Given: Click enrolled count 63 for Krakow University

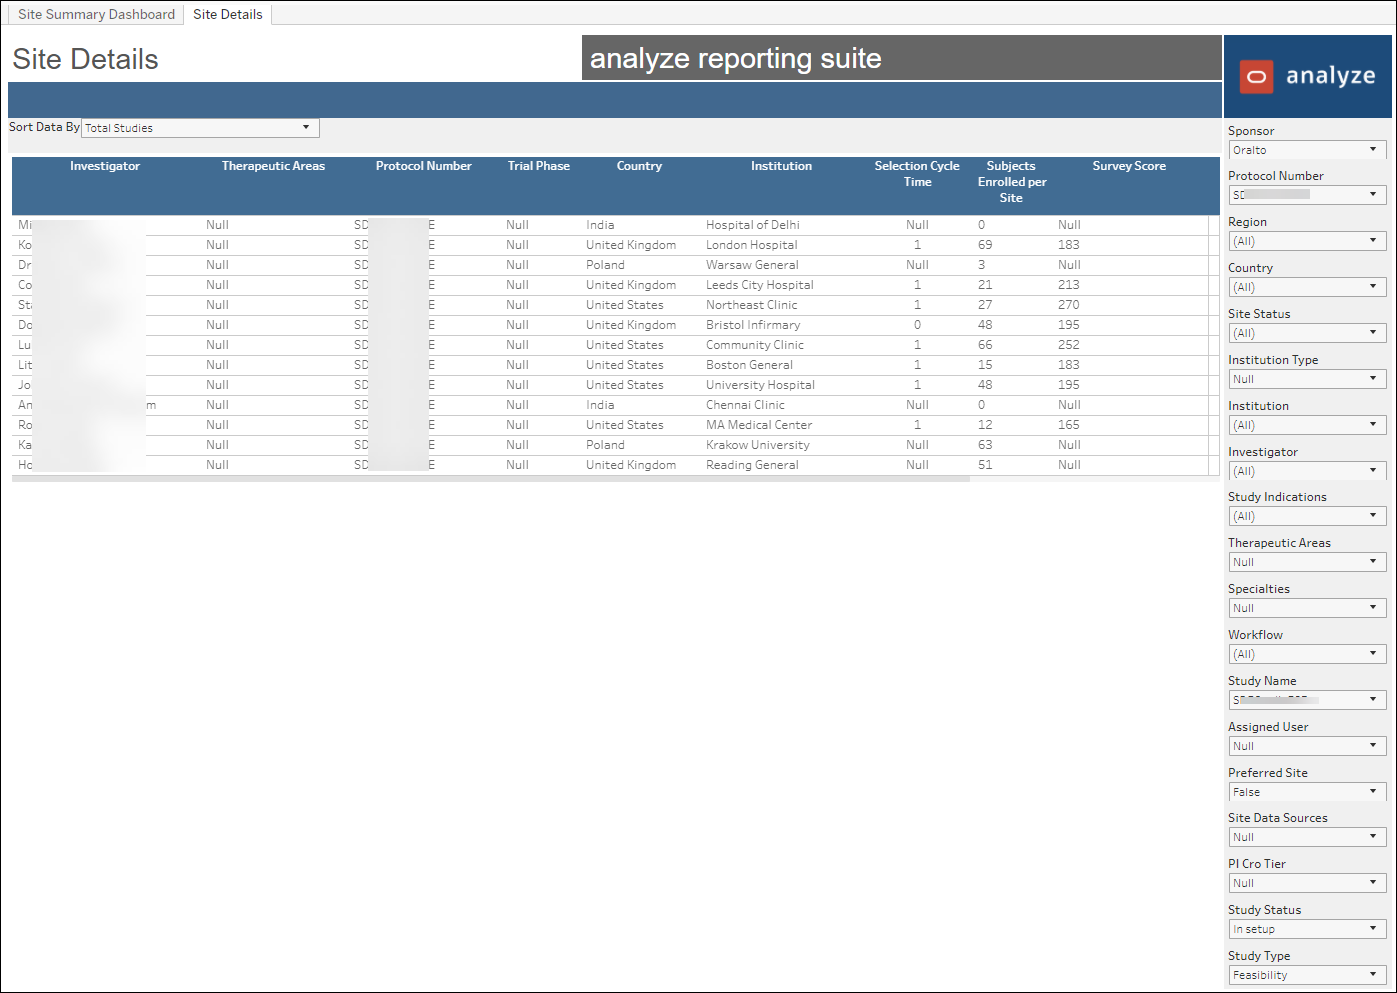Looking at the screenshot, I should tap(985, 445).
